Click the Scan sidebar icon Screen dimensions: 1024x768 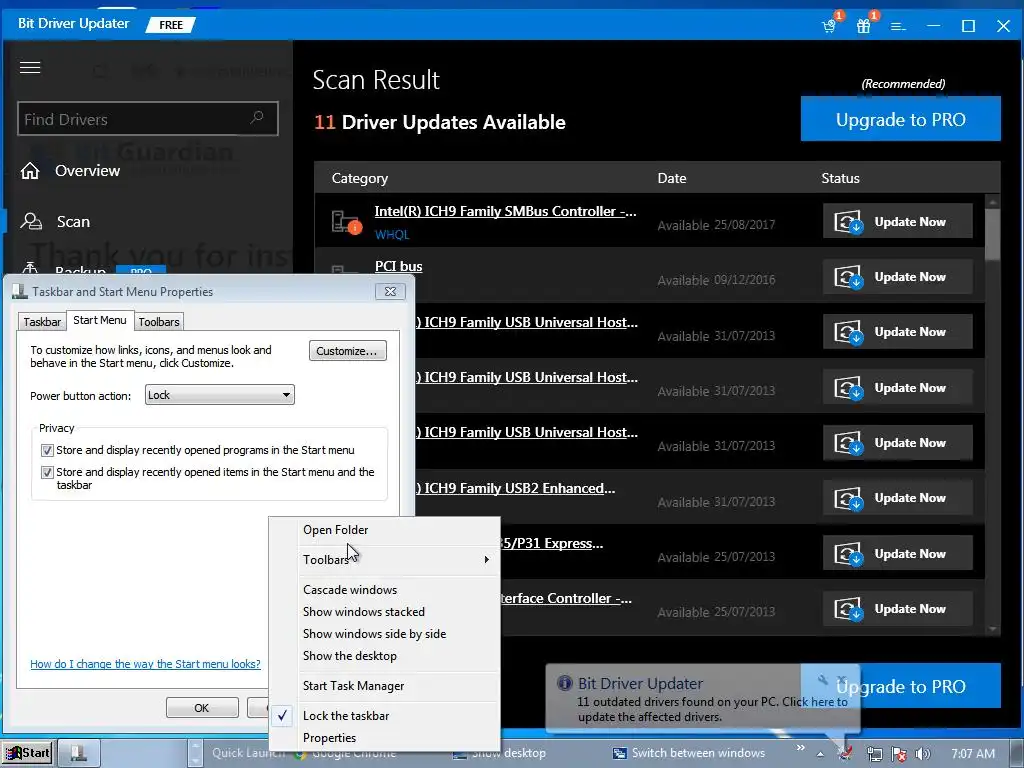click(31, 221)
